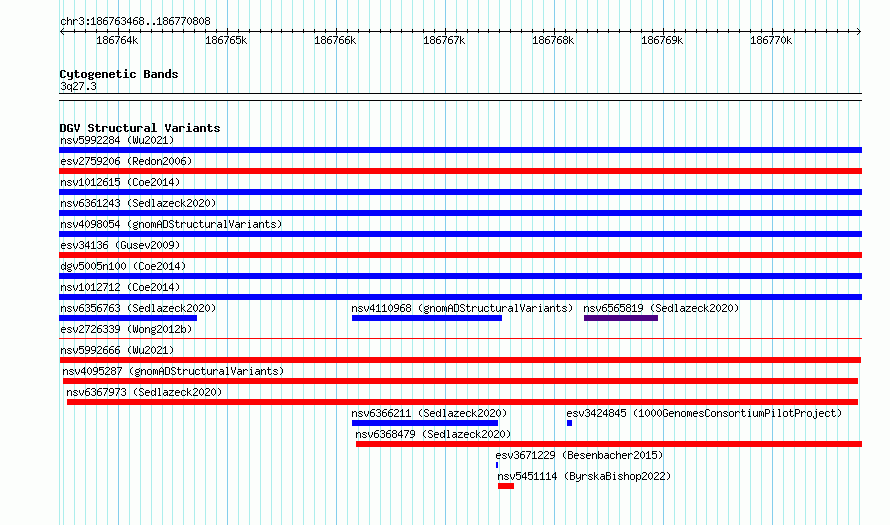Select the red bar under esv34136

pos(460,255)
